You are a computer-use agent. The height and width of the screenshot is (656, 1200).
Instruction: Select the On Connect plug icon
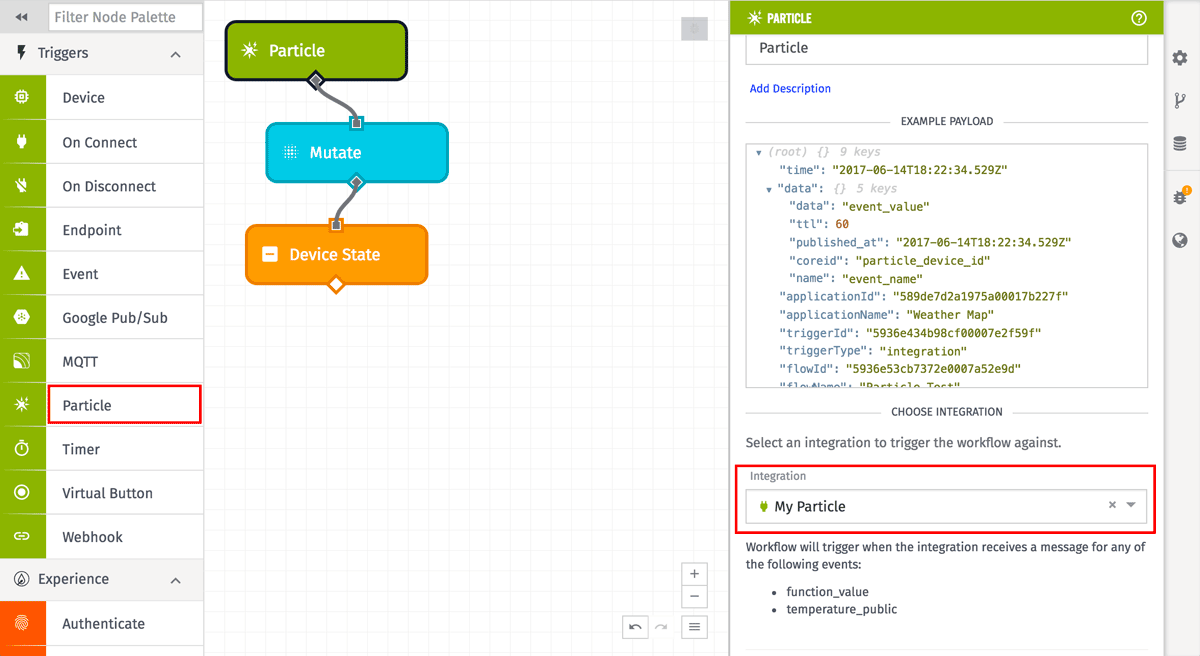click(x=22, y=142)
